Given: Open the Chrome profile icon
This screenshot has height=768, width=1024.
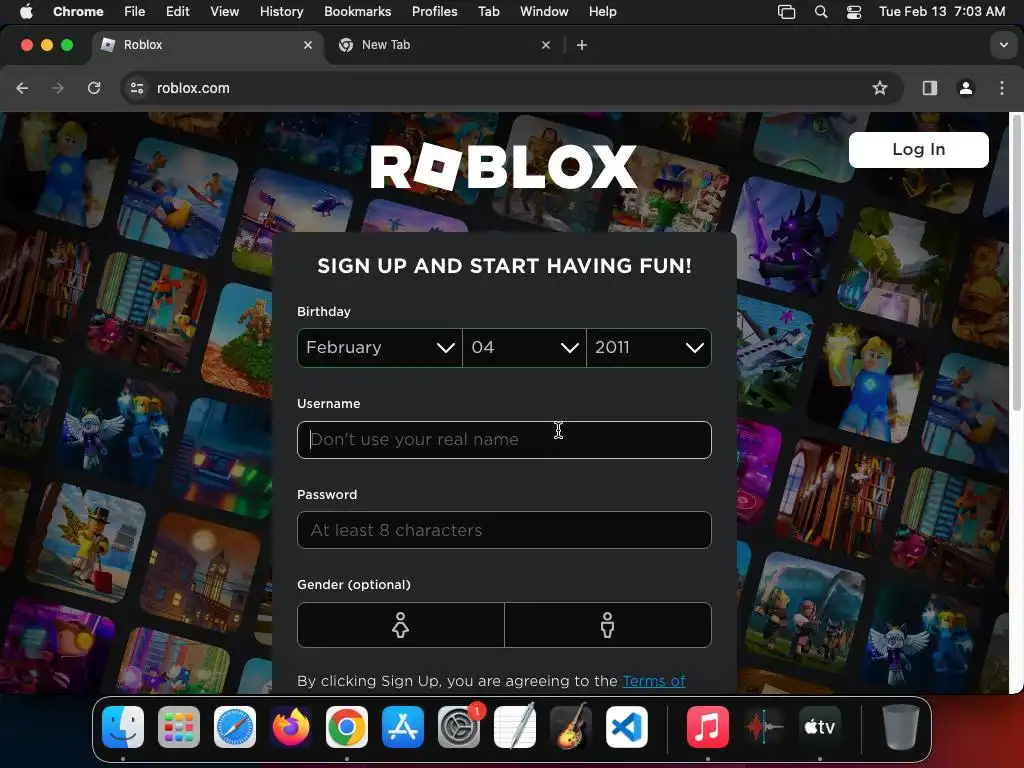Looking at the screenshot, I should [965, 88].
